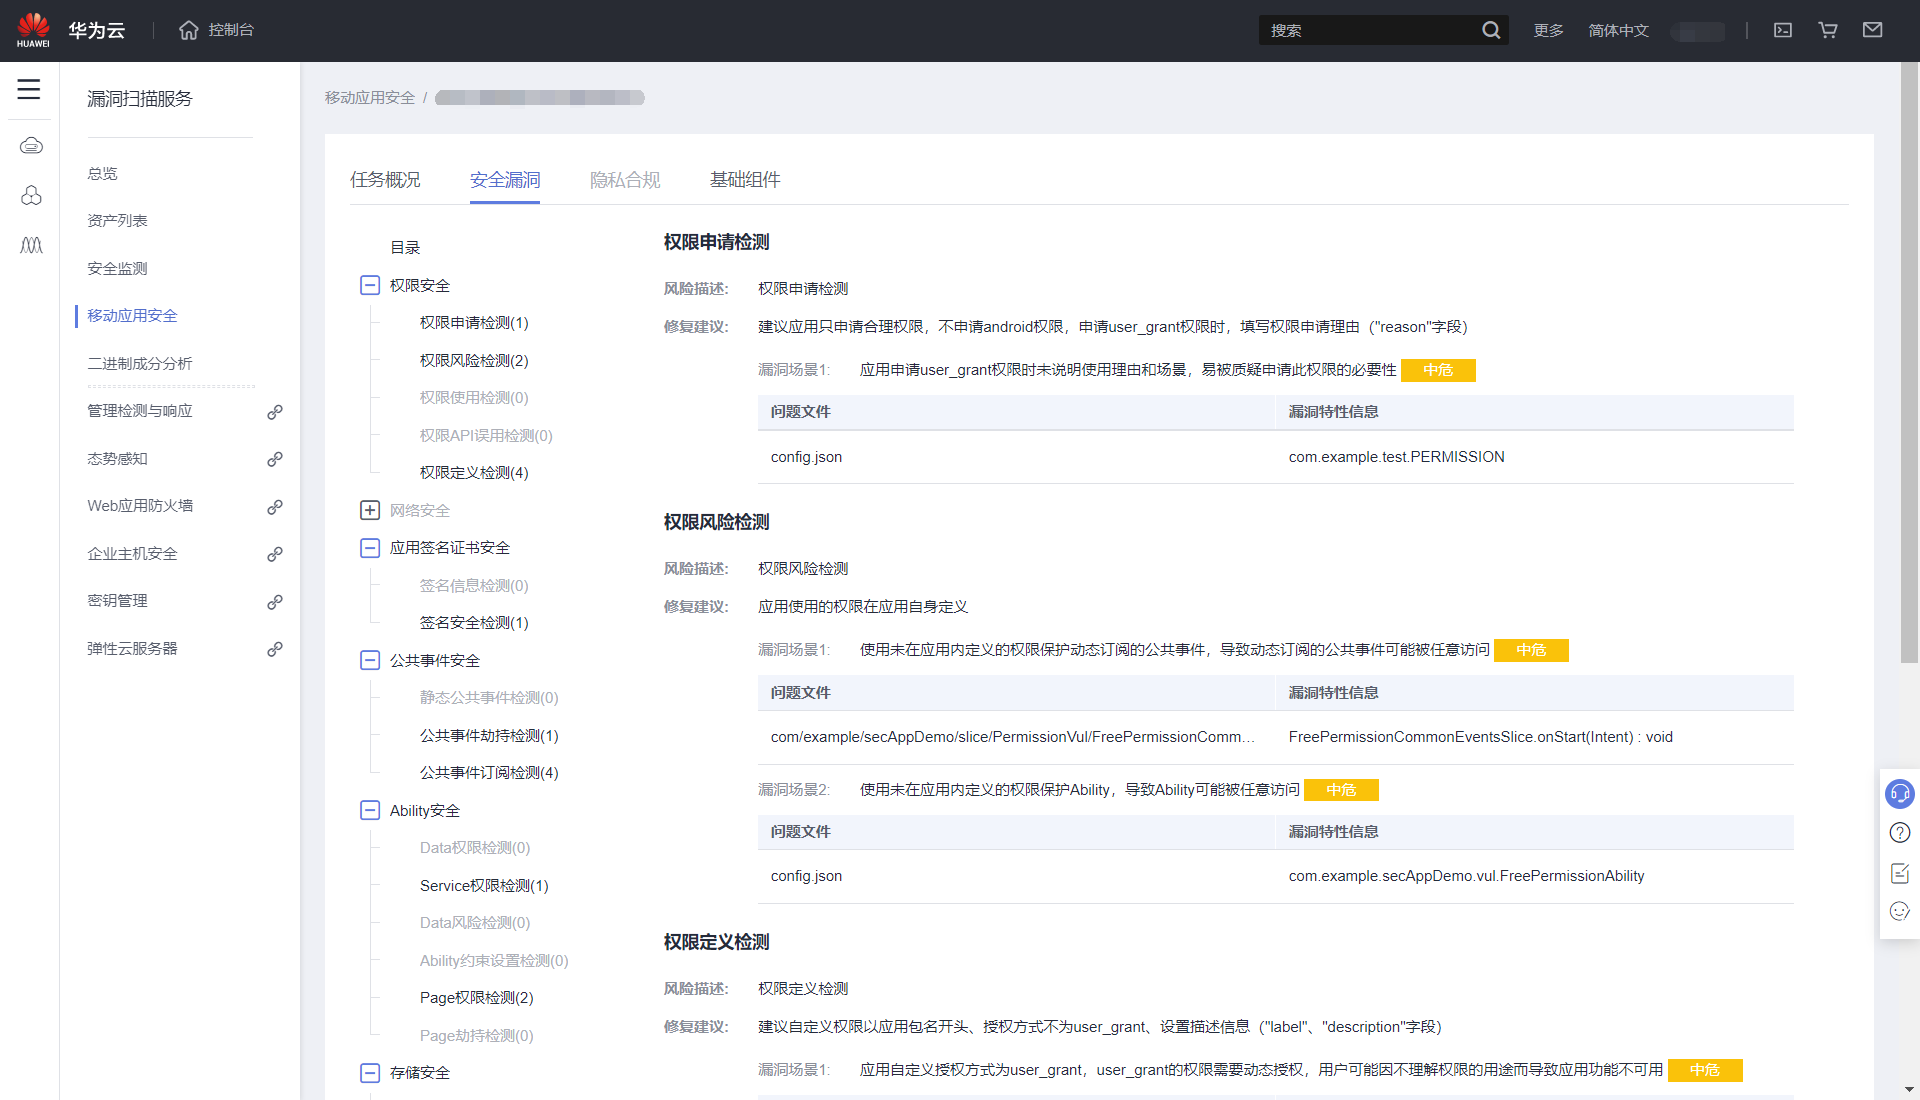
Task: Open the cloud shell terminal icon
Action: tap(1783, 30)
